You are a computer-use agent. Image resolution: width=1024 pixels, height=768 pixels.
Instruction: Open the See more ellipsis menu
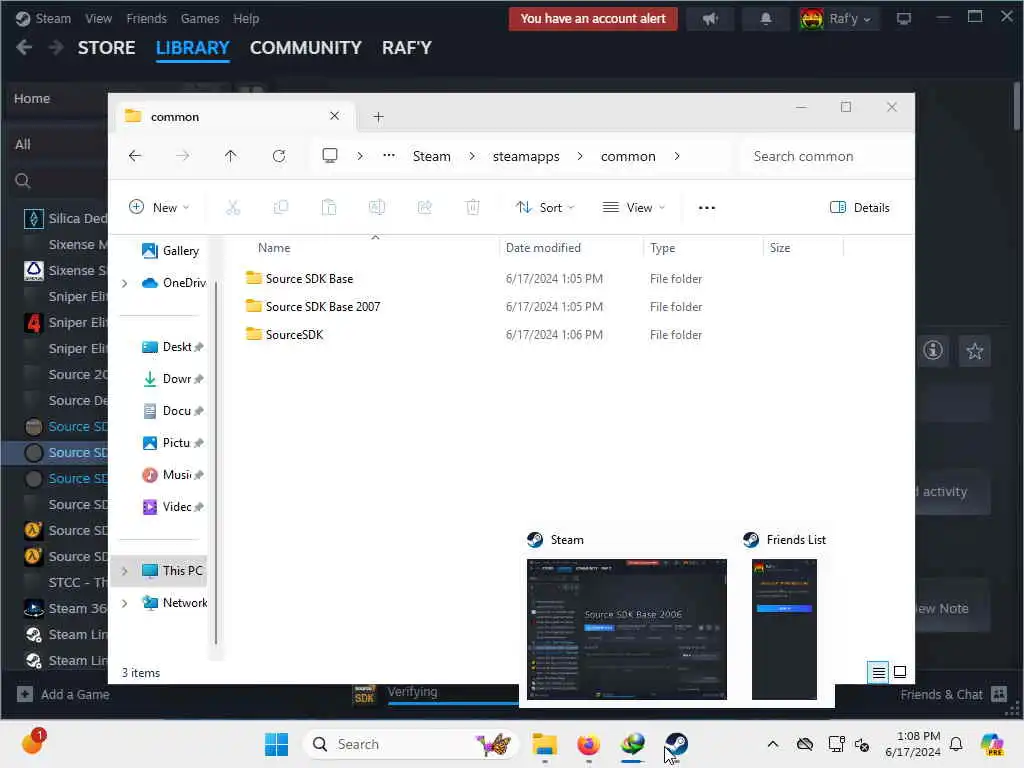(x=707, y=208)
